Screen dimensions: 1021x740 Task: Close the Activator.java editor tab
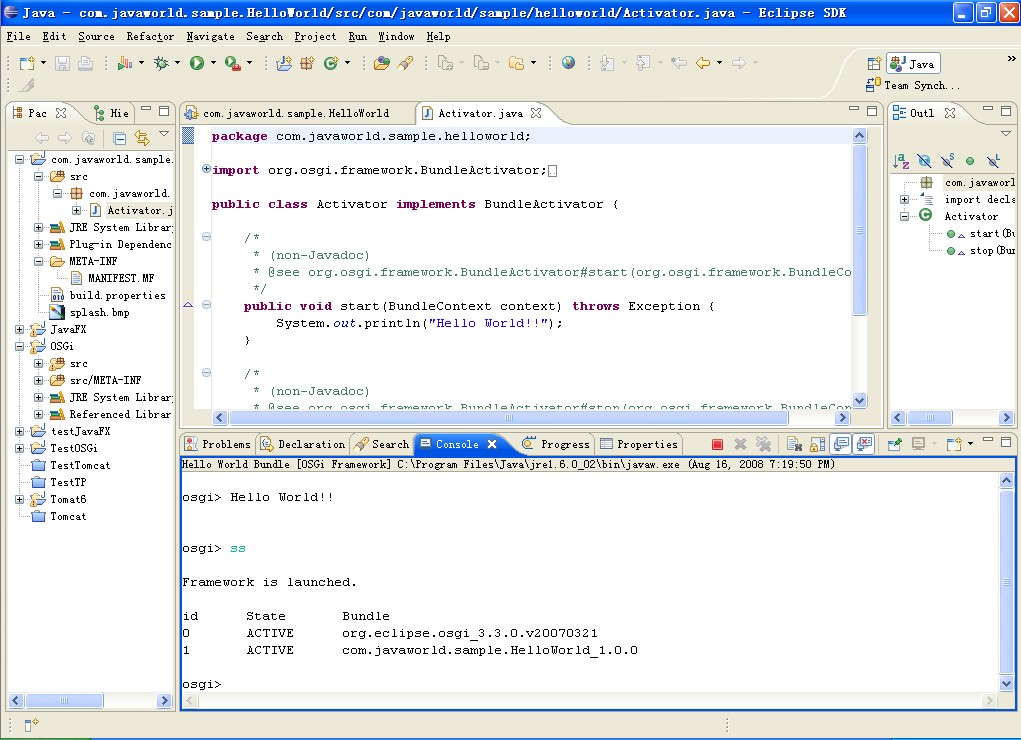pos(536,113)
